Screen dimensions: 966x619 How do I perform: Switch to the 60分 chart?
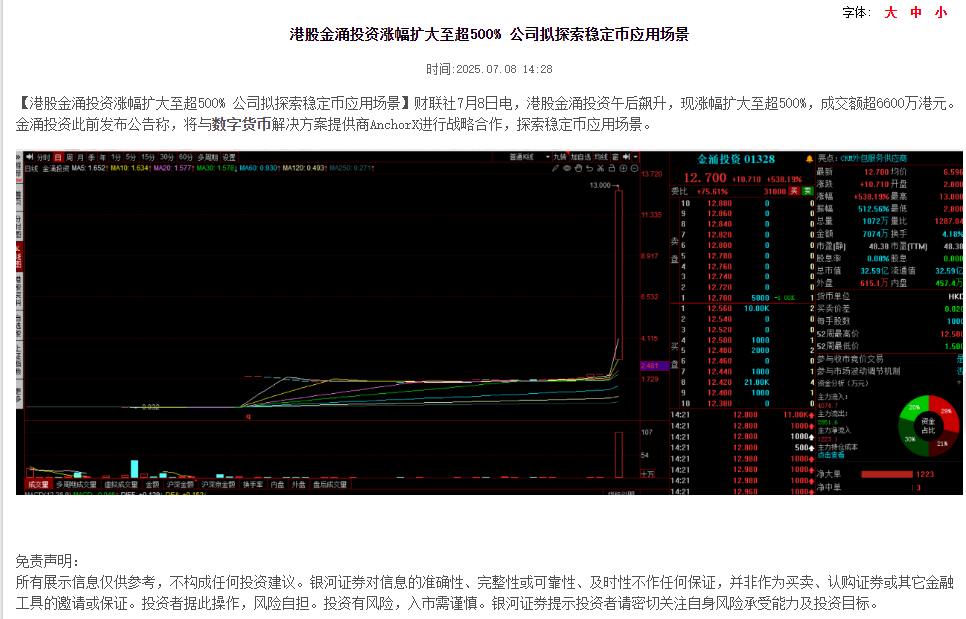click(x=186, y=157)
